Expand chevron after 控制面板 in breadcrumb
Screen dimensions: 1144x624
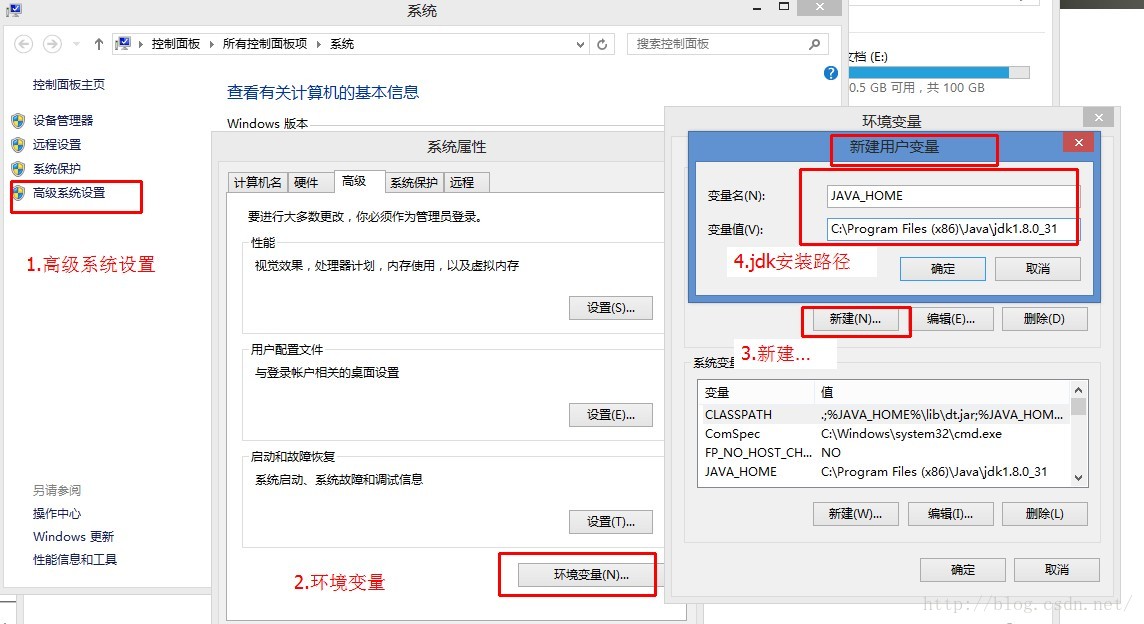pyautogui.click(x=212, y=45)
